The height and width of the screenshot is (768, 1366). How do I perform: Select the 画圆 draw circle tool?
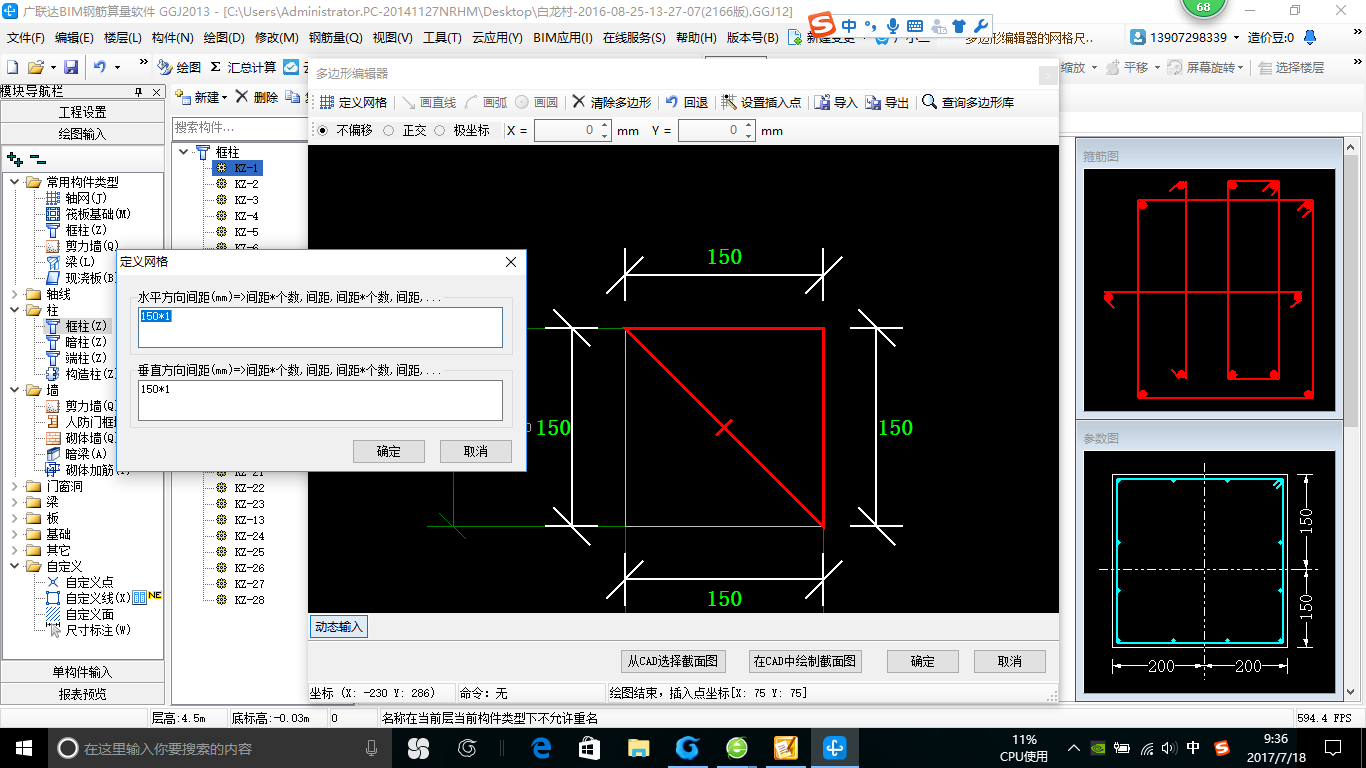(x=536, y=102)
